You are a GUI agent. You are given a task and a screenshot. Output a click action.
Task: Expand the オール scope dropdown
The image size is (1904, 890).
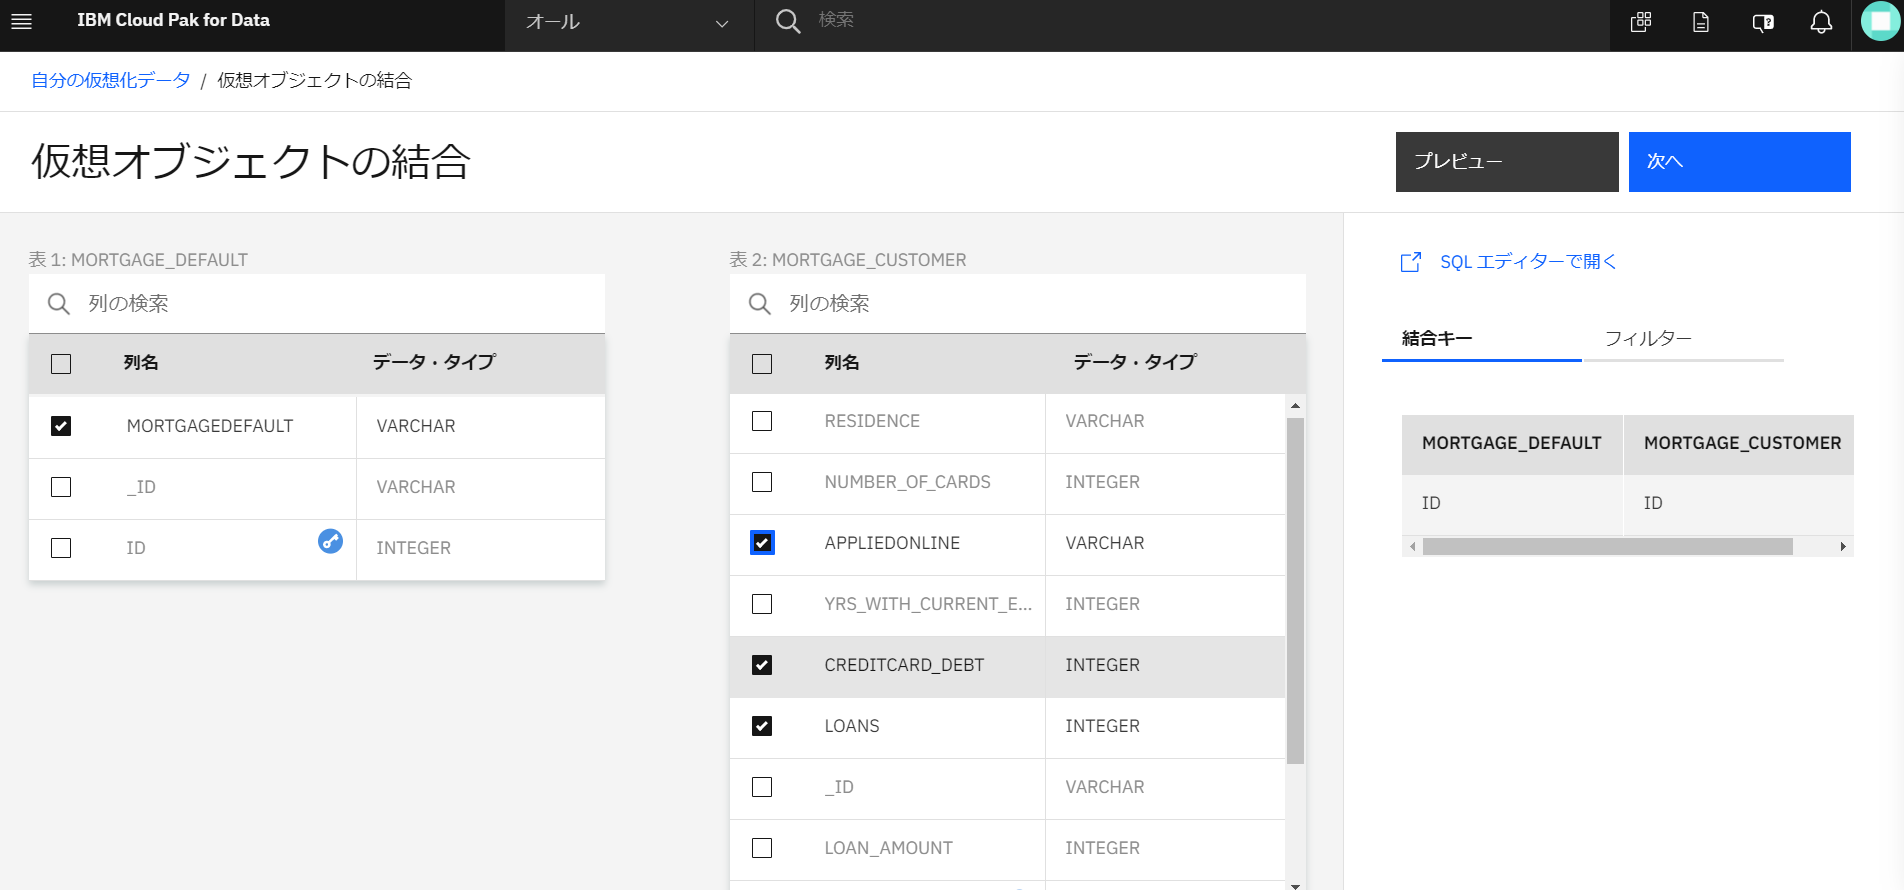click(628, 22)
